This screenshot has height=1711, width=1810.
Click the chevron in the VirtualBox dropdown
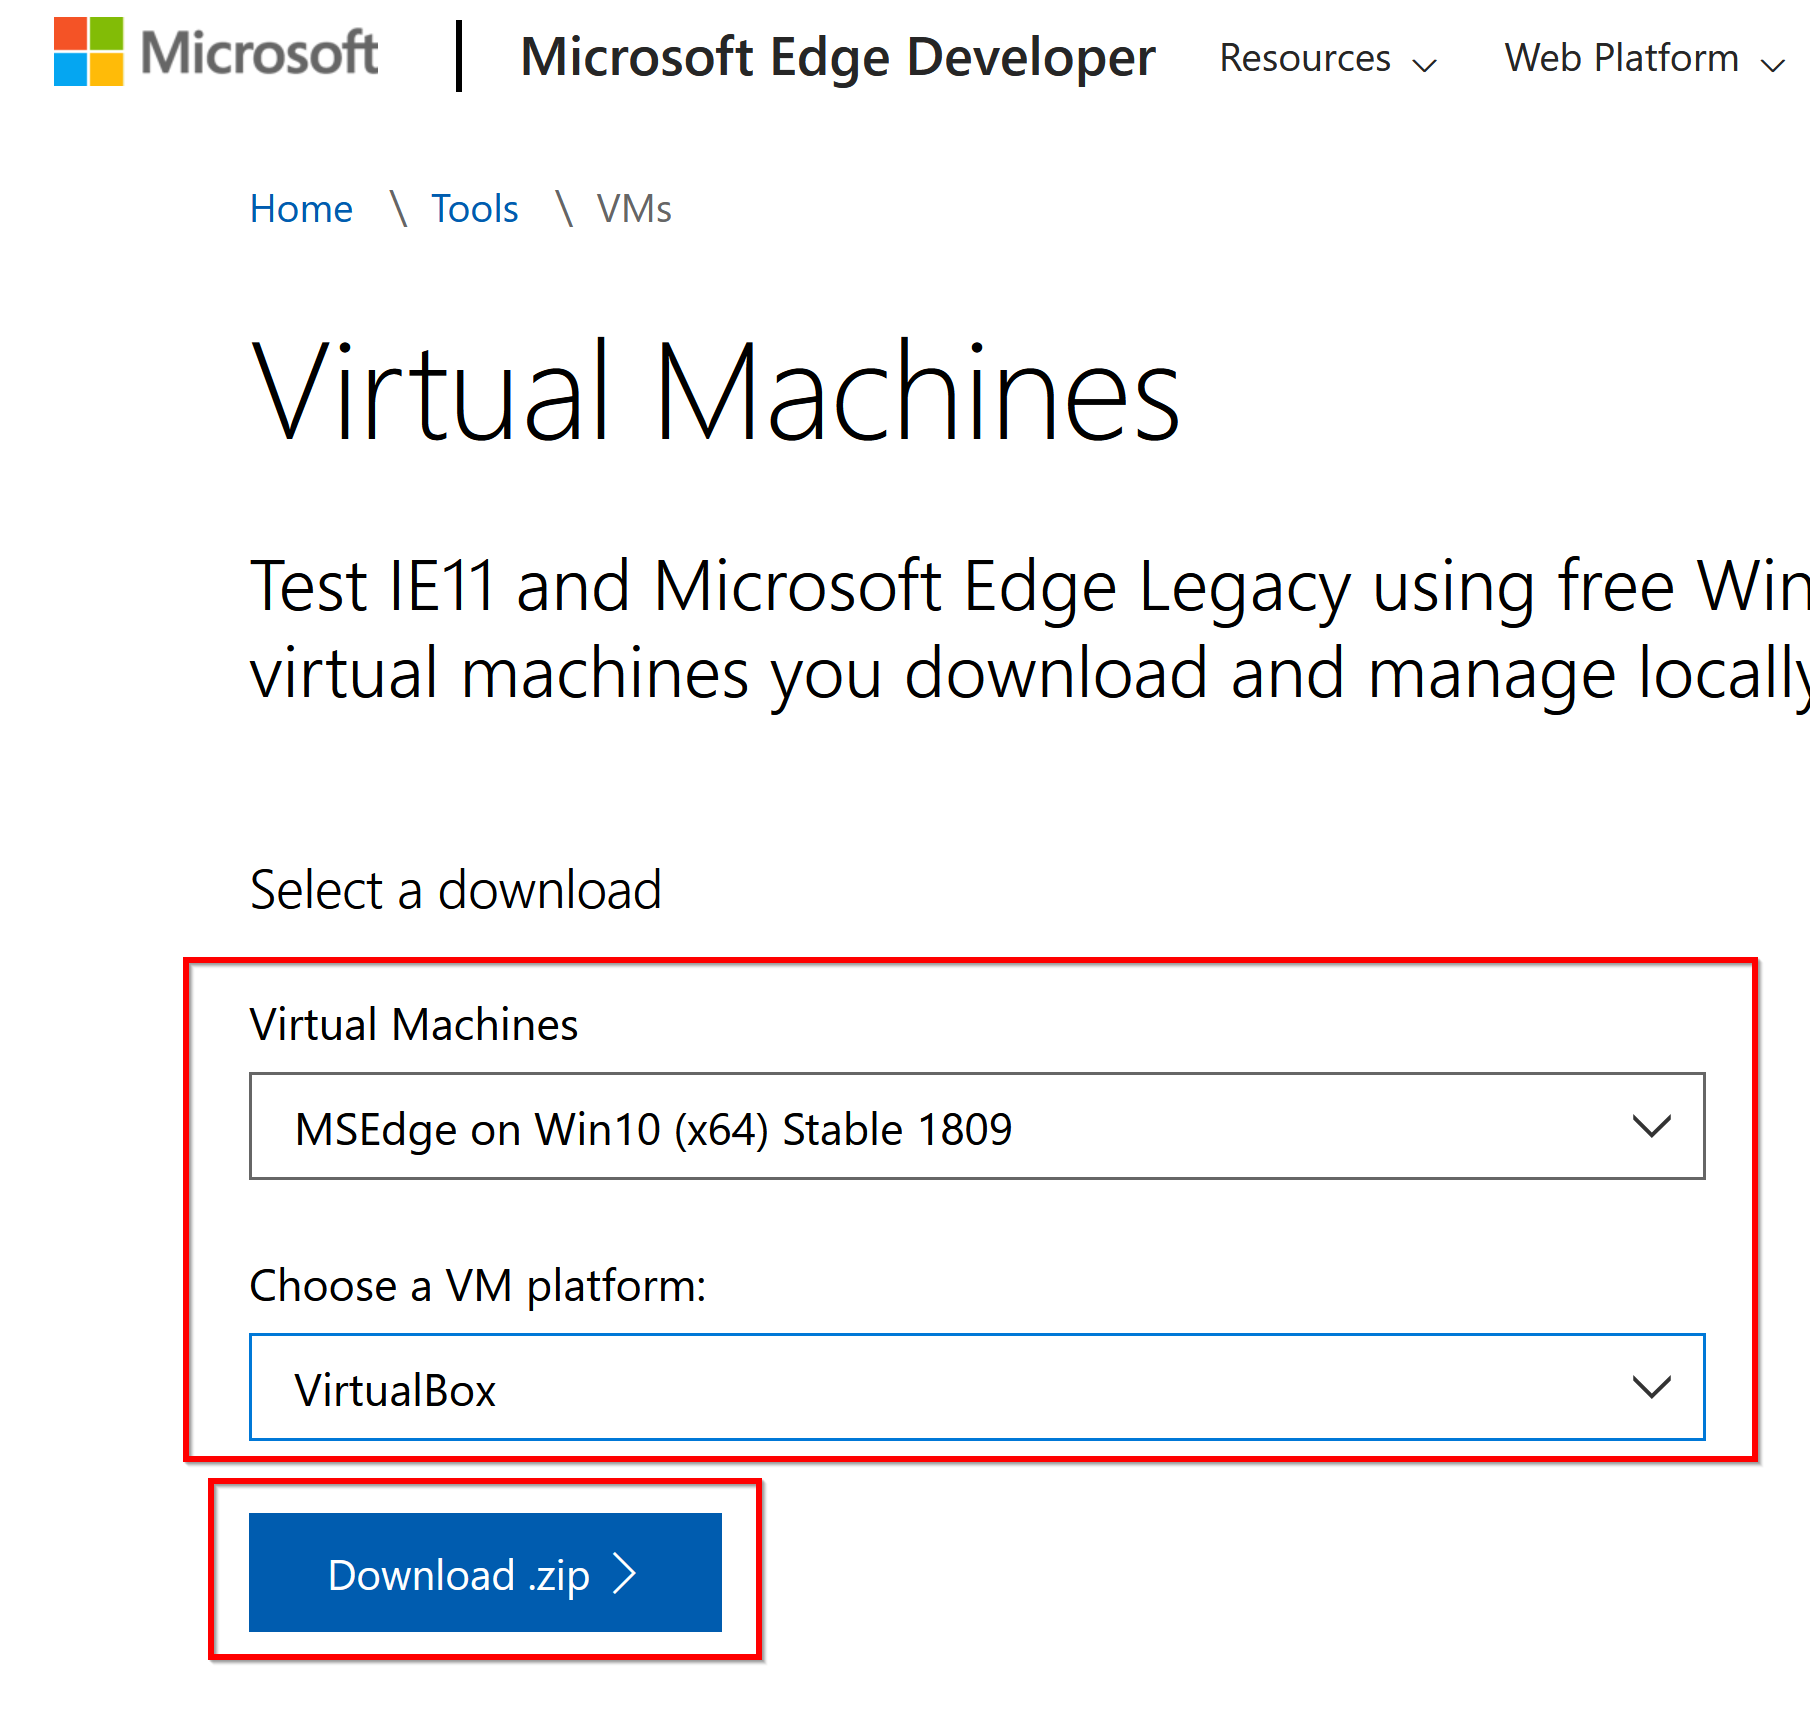[1651, 1387]
